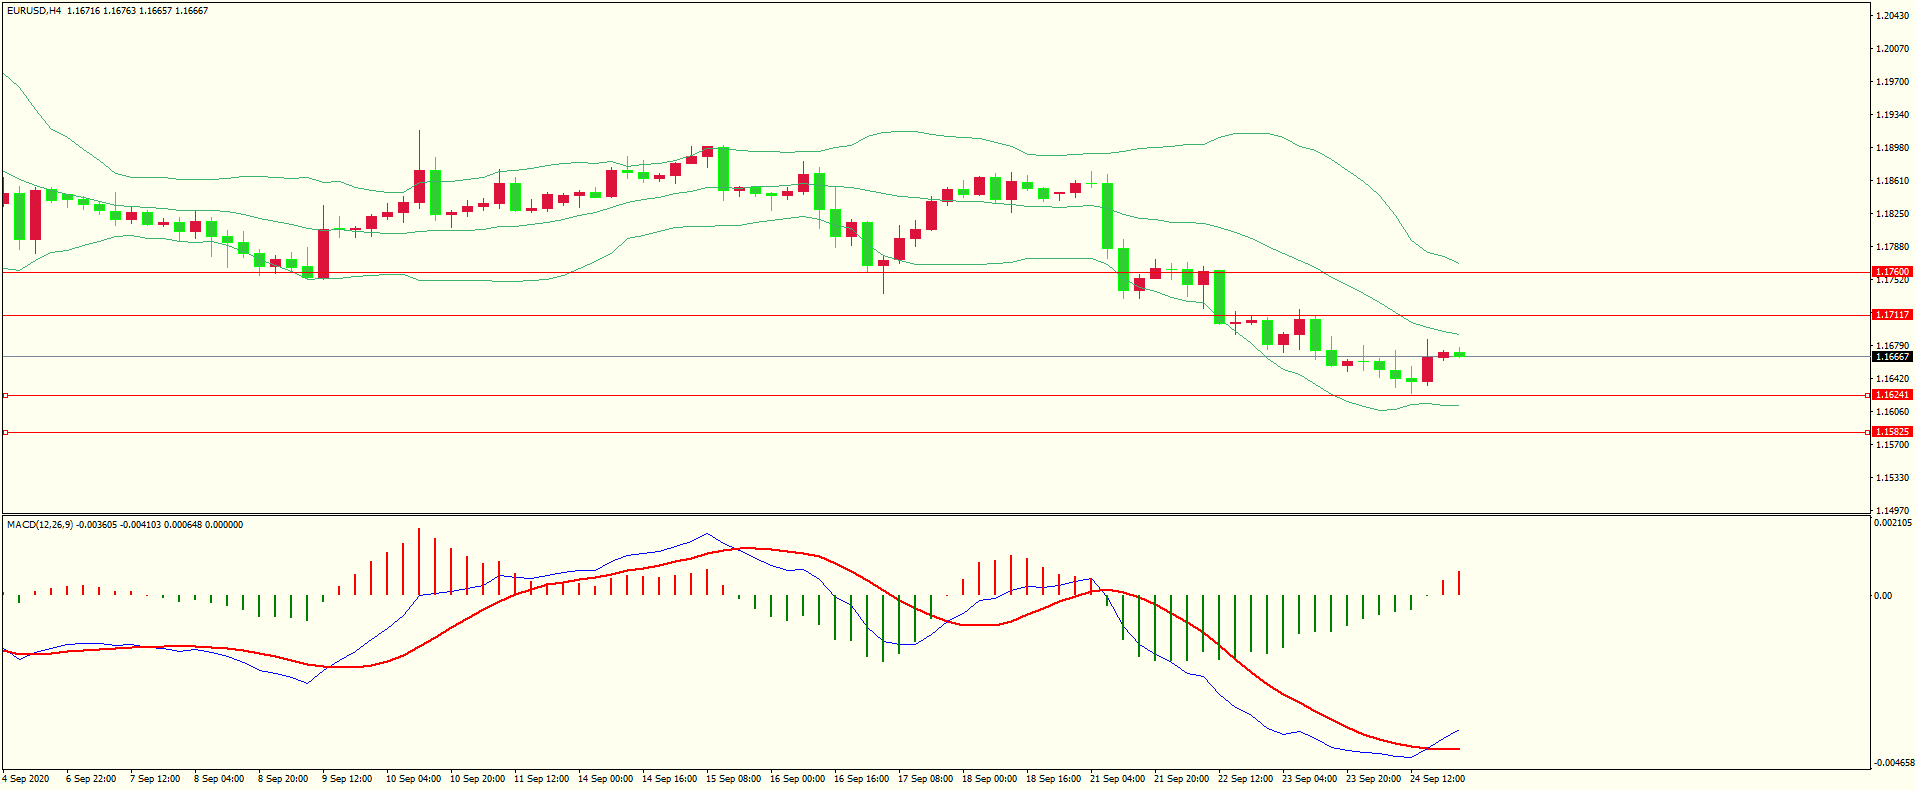Click the 16 Sep 00:00 time label
The height and width of the screenshot is (790, 1916).
pos(797,779)
